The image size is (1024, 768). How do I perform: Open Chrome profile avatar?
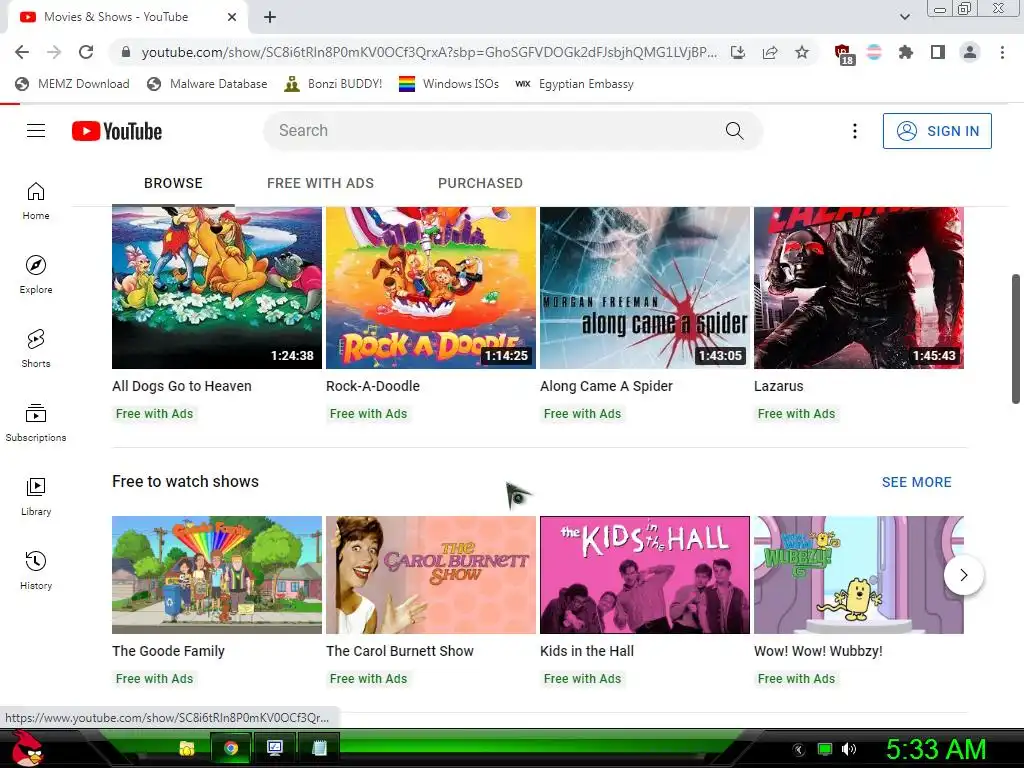970,52
